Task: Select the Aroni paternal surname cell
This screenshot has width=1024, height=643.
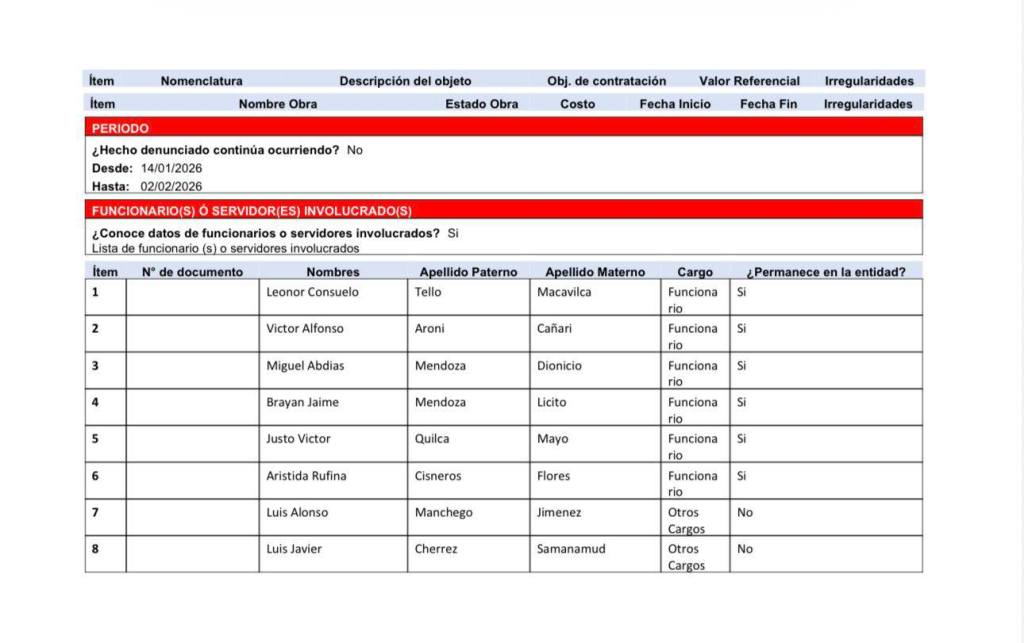Action: click(430, 328)
